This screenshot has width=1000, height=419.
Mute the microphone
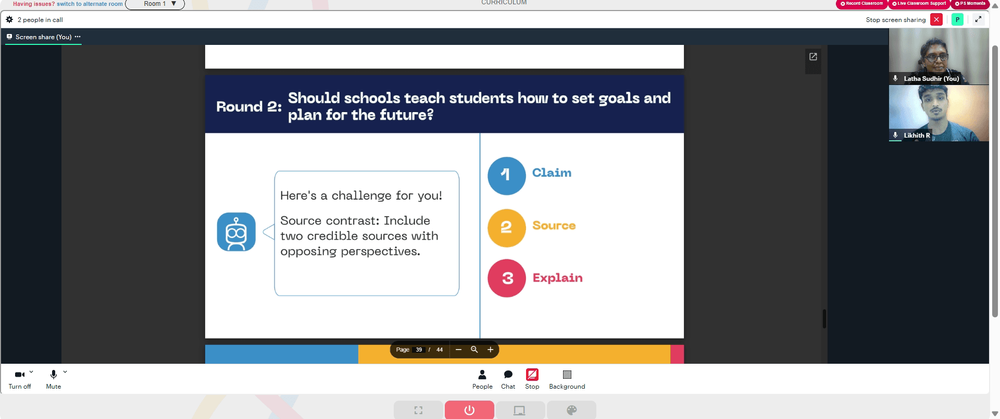pyautogui.click(x=54, y=379)
